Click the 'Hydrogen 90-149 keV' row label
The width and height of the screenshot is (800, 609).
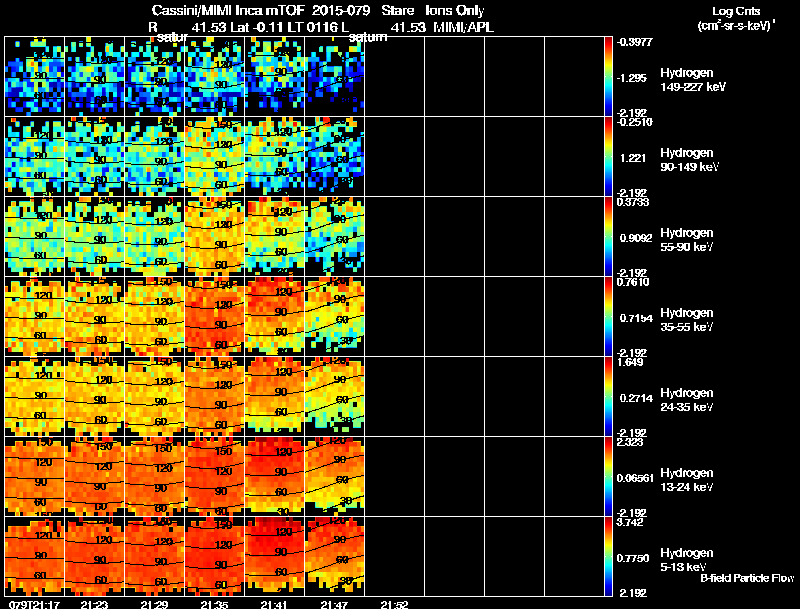[x=689, y=160]
